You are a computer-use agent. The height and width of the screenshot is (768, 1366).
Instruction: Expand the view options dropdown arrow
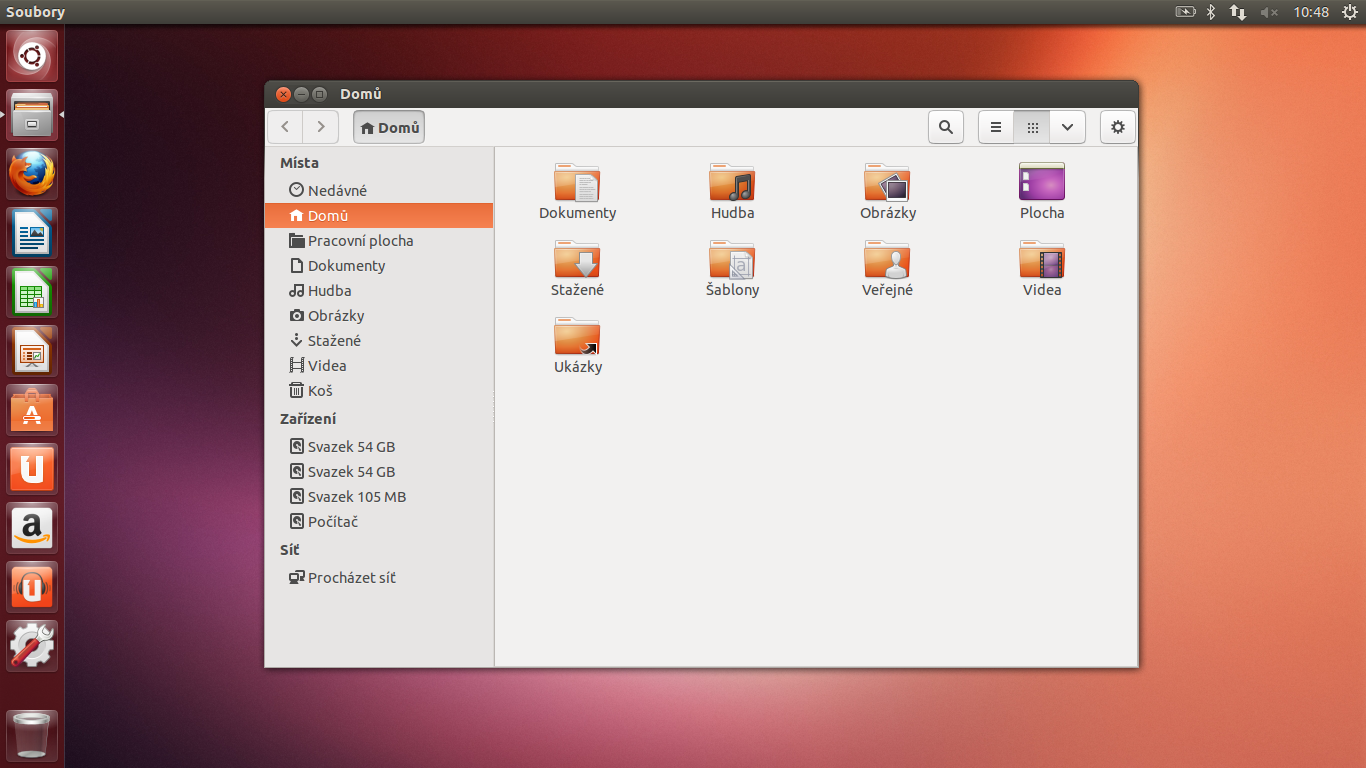click(x=1068, y=127)
